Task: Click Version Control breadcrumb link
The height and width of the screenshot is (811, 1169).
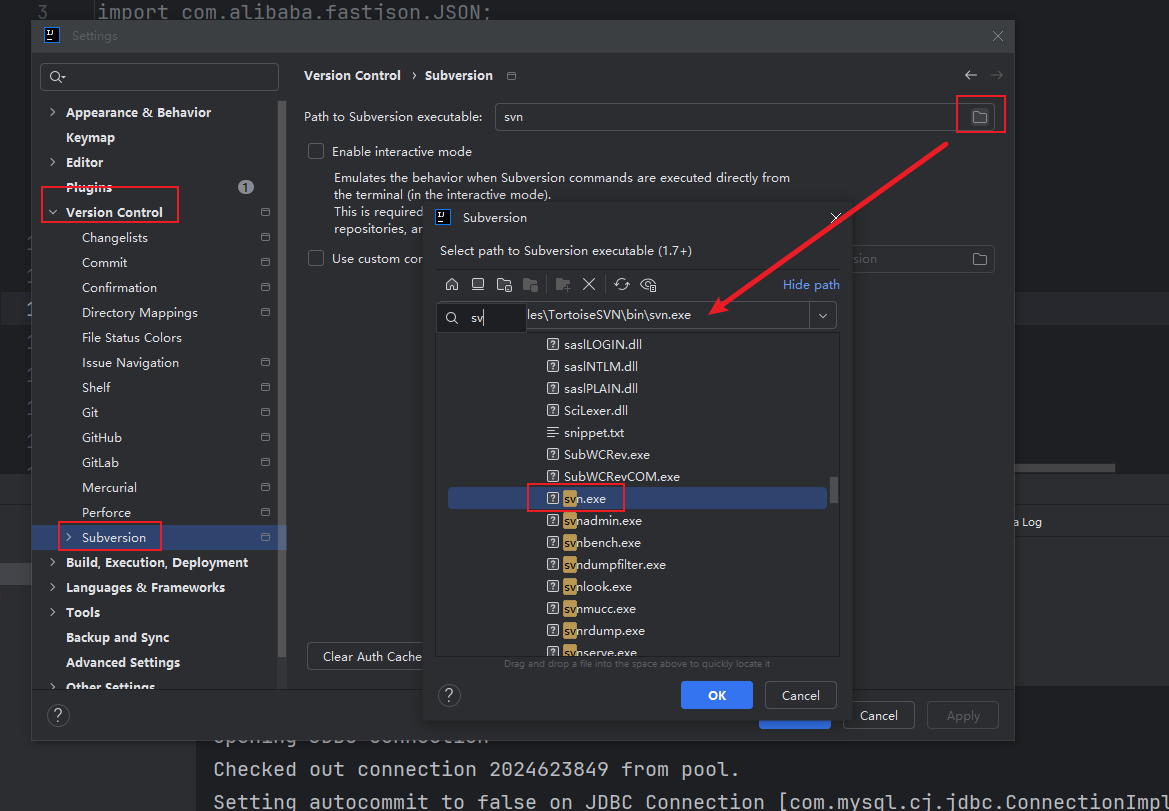Action: 353,75
